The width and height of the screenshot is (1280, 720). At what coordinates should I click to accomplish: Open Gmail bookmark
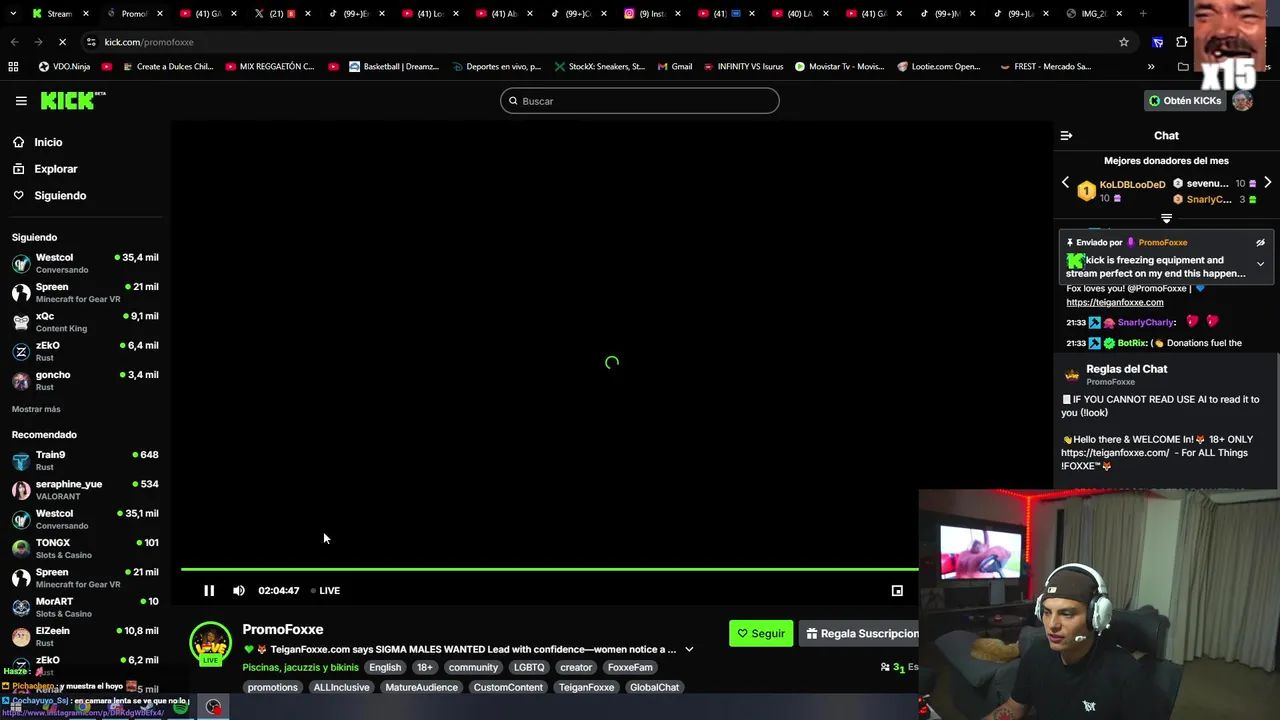click(675, 67)
